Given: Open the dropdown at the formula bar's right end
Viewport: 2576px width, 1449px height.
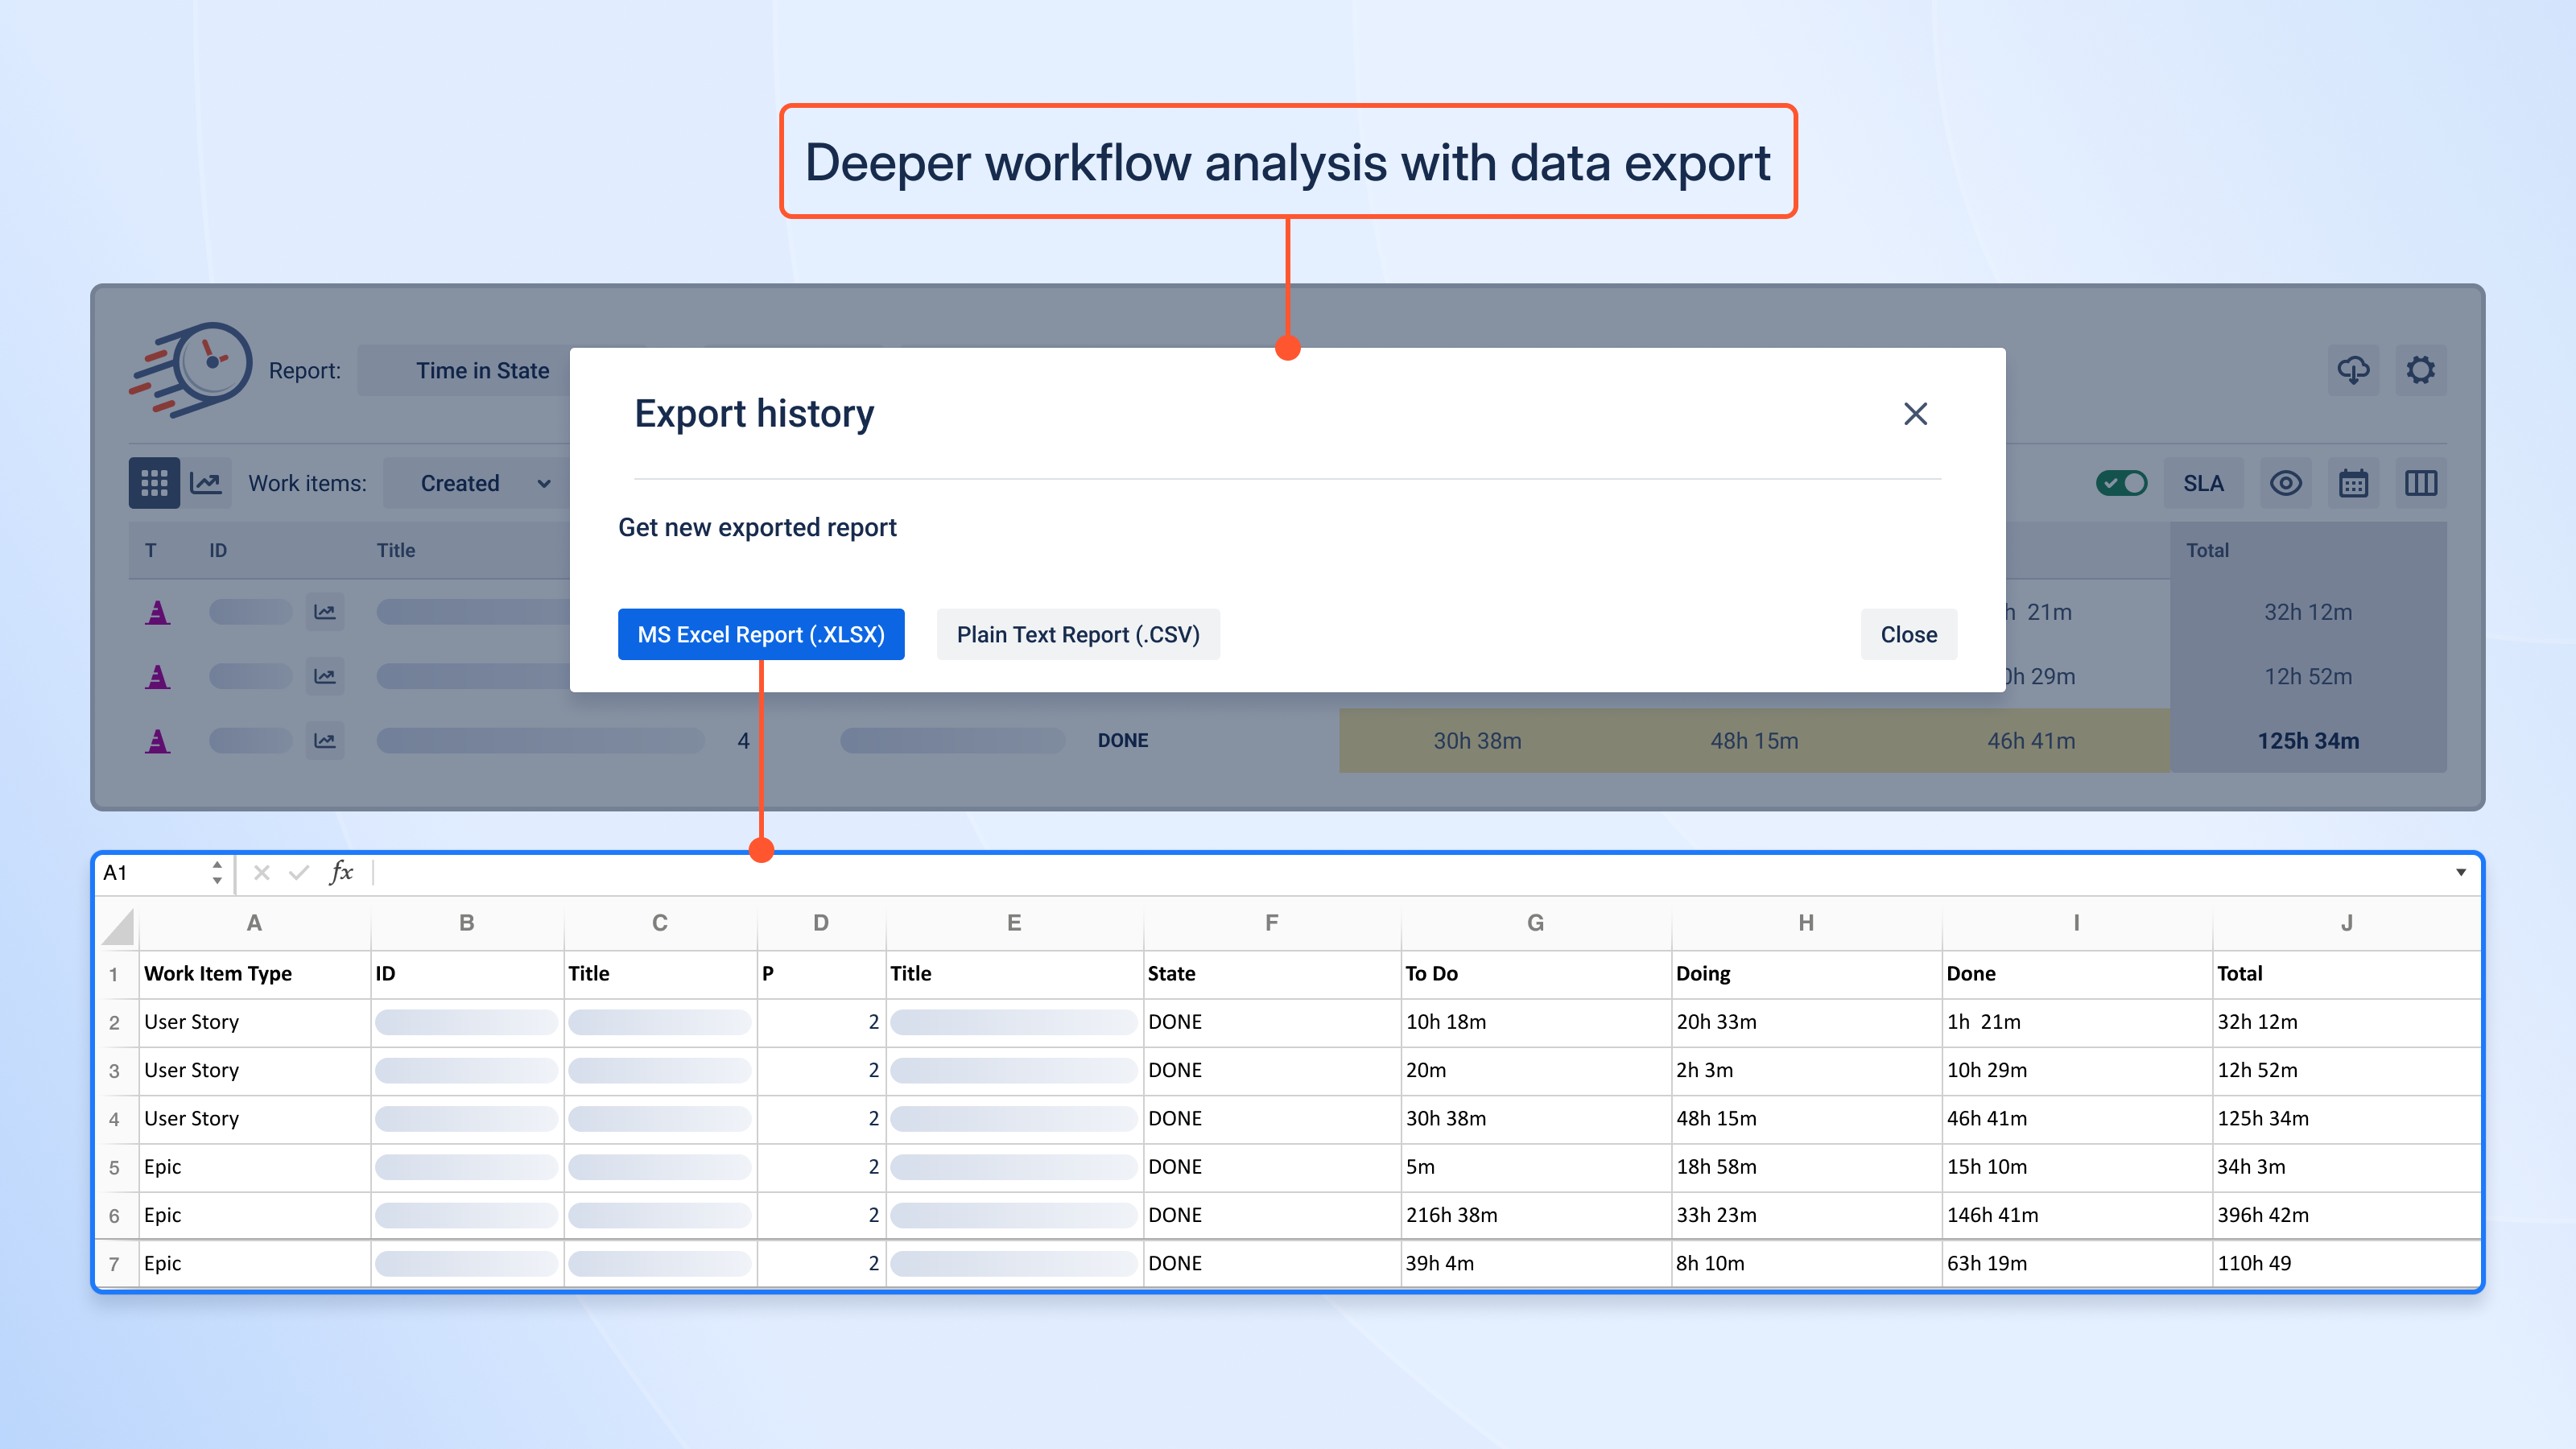Looking at the screenshot, I should [2462, 872].
